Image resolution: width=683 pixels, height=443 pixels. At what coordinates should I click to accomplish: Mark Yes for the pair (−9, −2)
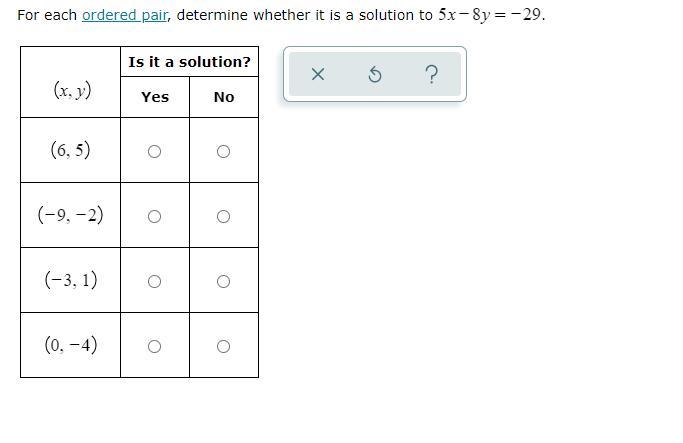154,217
